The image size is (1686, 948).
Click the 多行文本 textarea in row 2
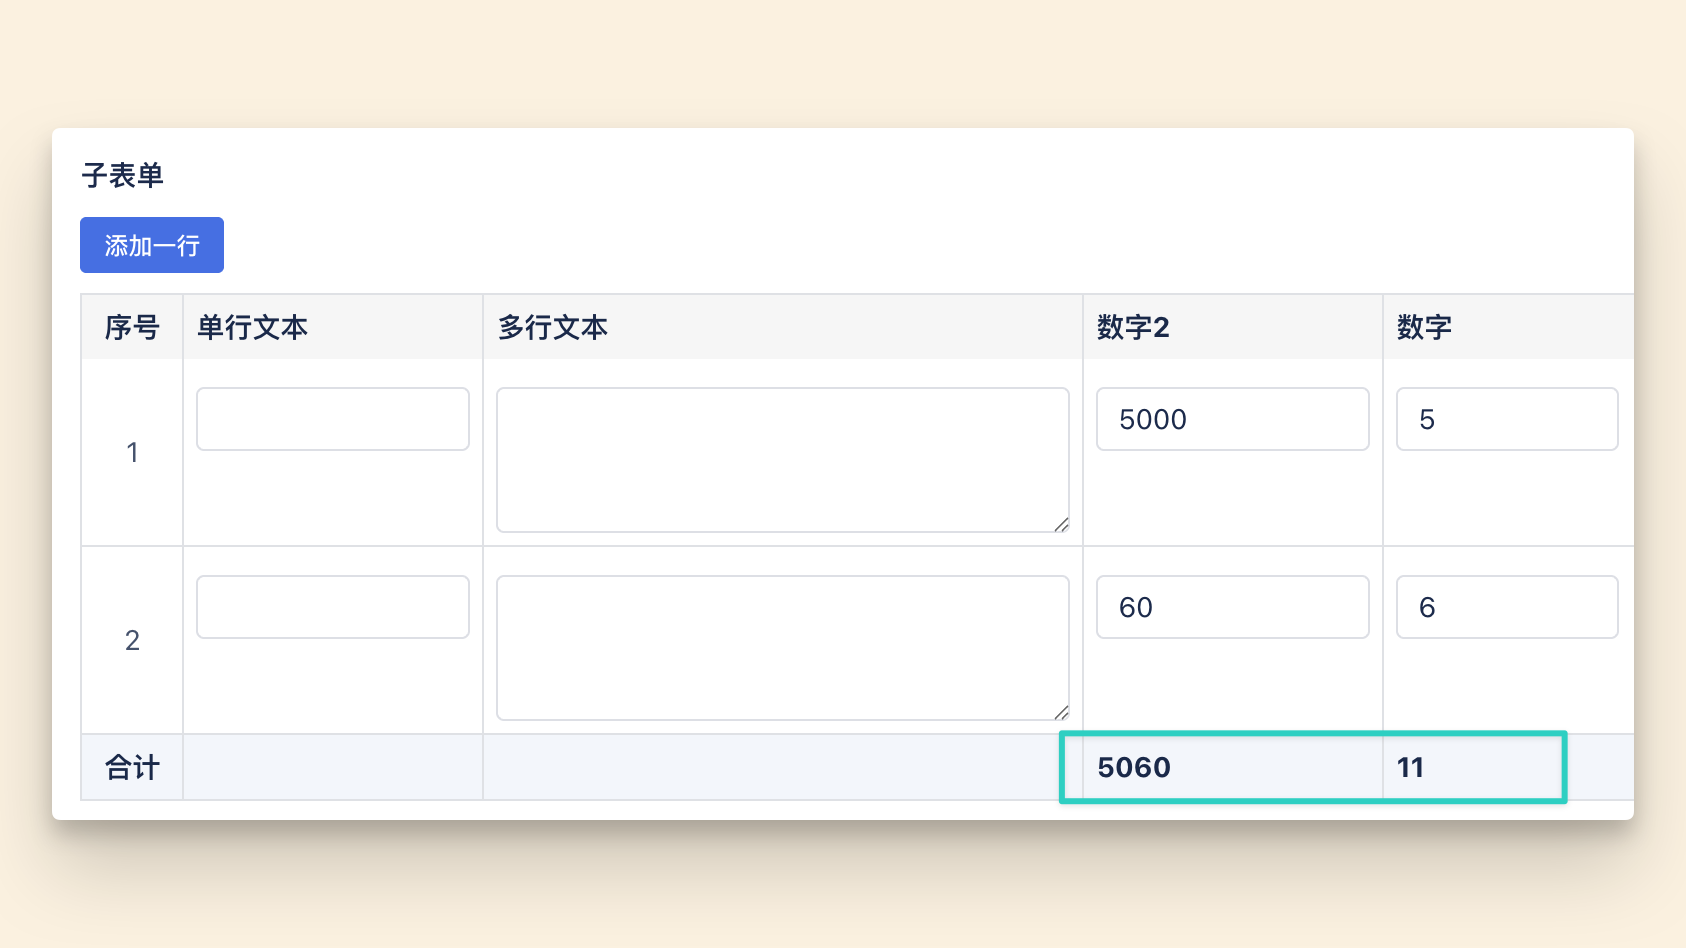pyautogui.click(x=782, y=647)
